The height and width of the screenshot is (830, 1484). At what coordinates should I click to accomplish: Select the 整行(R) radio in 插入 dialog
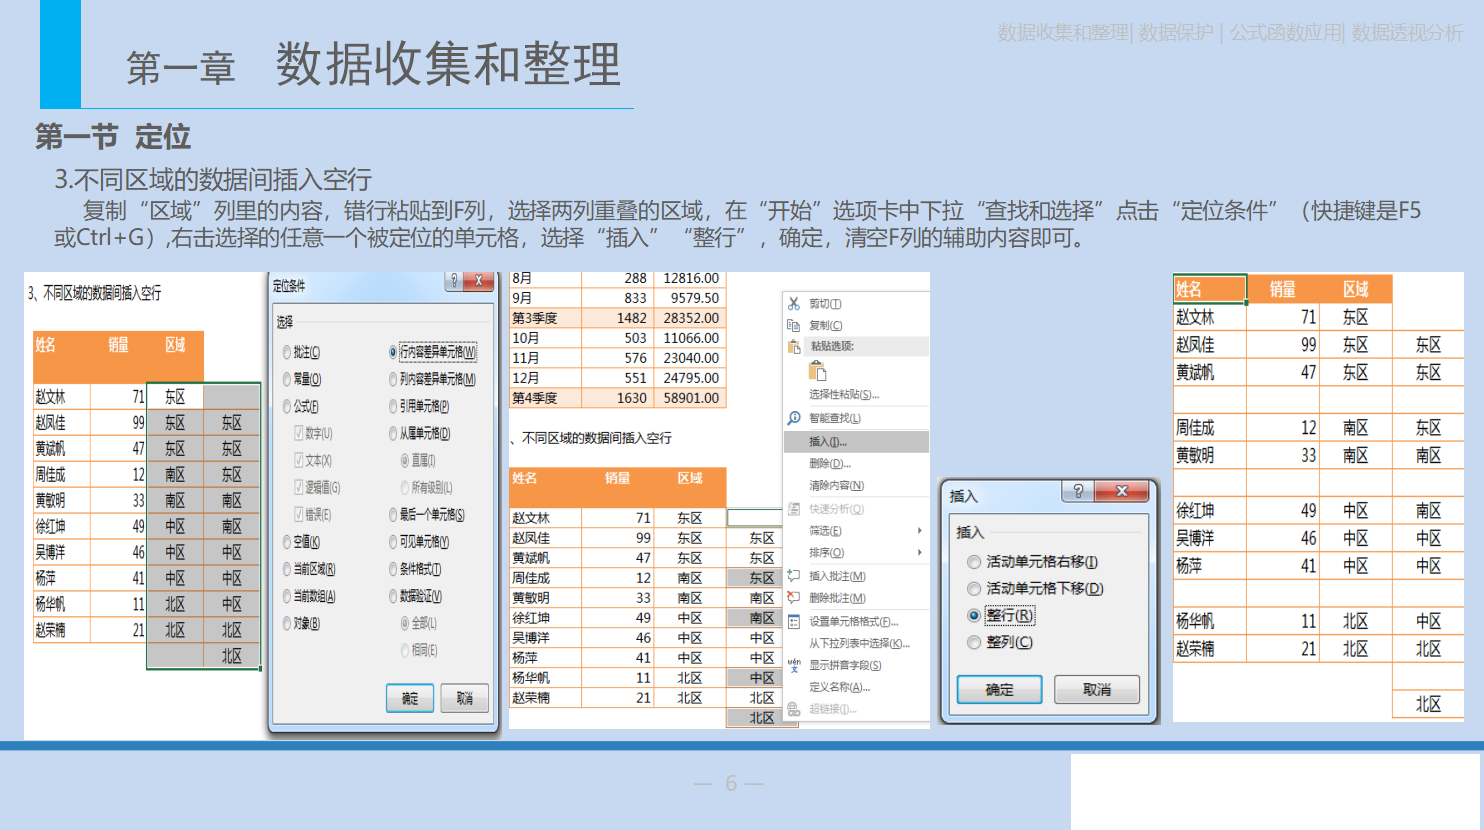coord(974,615)
